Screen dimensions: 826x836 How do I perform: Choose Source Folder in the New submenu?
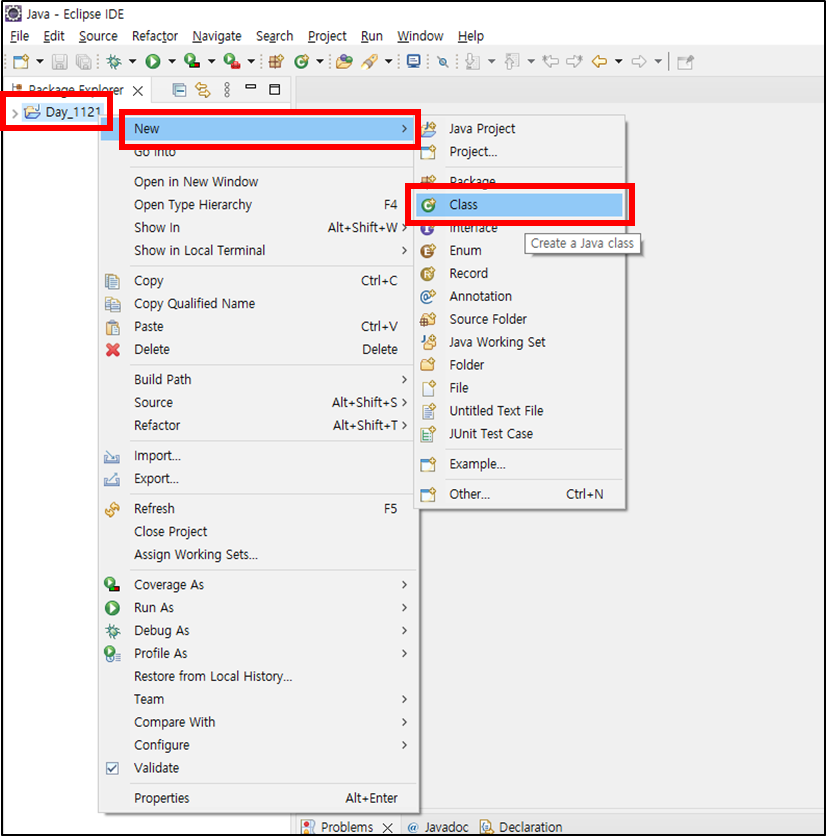[x=520, y=319]
